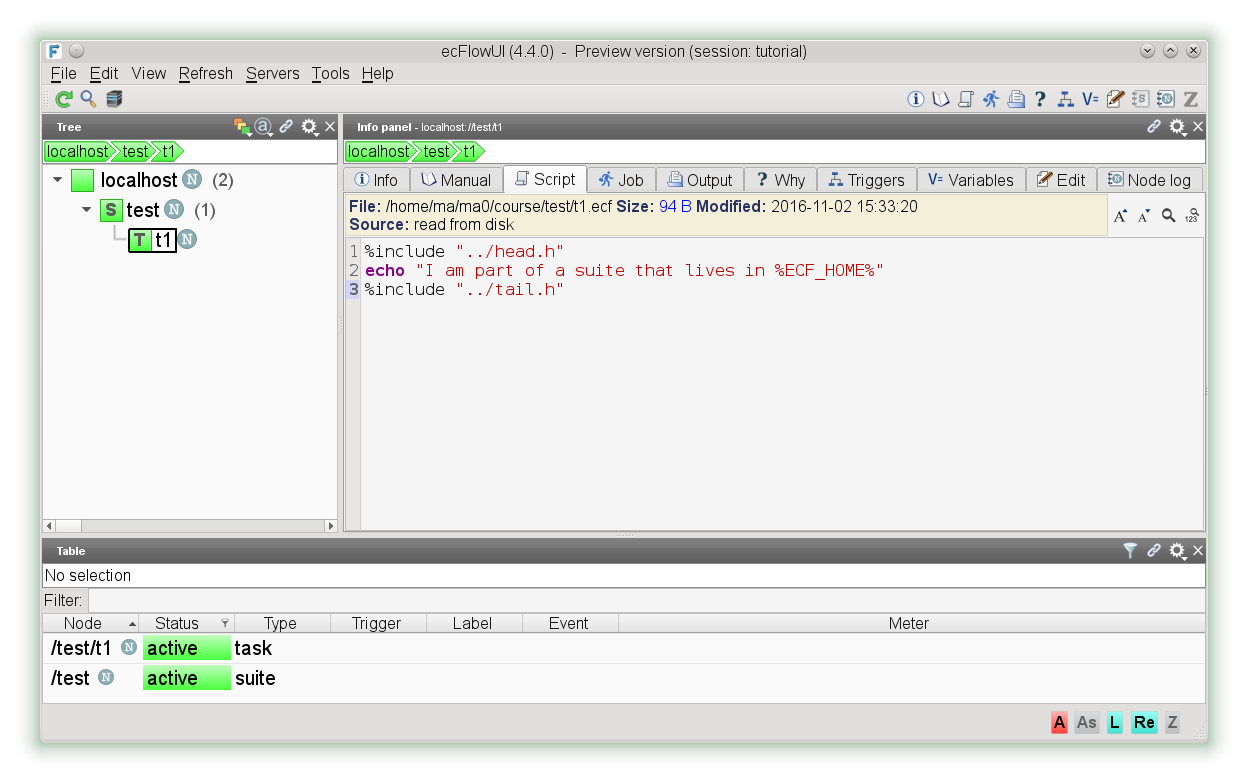Toggle the link icon in Tree panel header
The width and height of the screenshot is (1248, 783).
click(x=286, y=127)
